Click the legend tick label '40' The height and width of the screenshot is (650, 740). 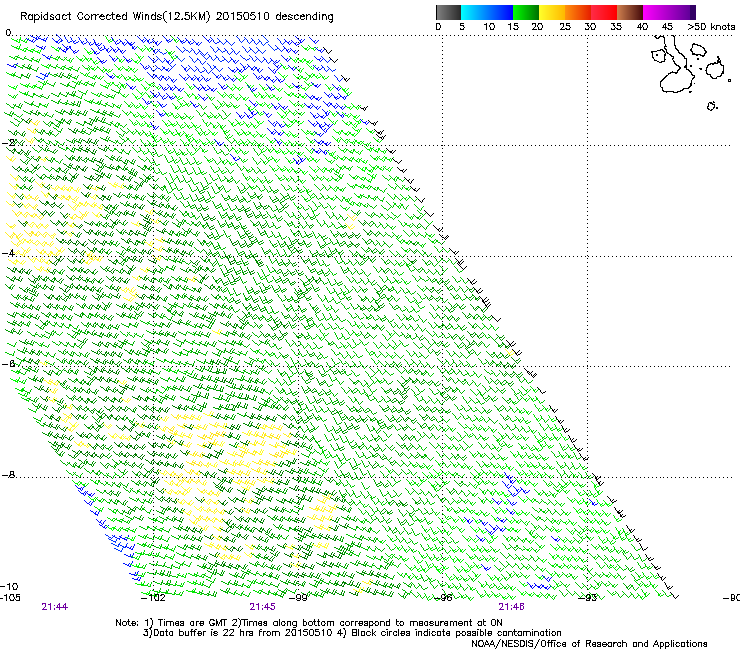[x=642, y=27]
